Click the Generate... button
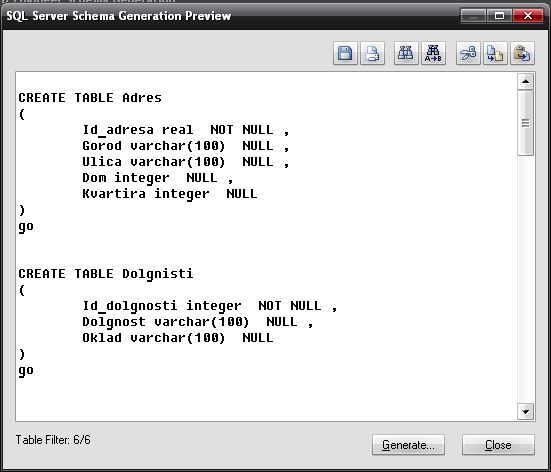This screenshot has height=472, width=551. (408, 445)
